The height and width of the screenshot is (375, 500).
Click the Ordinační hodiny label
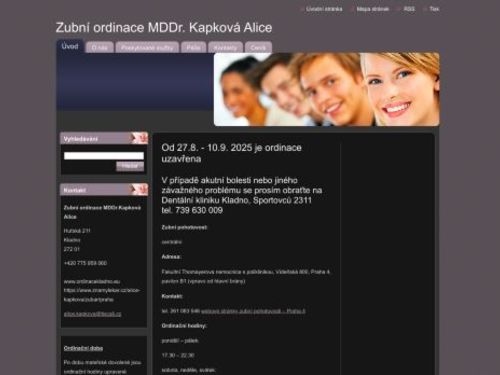click(x=184, y=326)
